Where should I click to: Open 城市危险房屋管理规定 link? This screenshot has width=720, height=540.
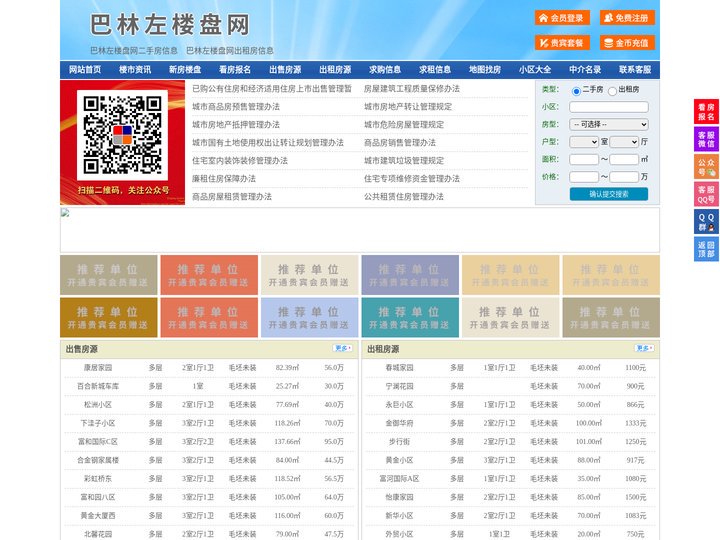tap(404, 124)
